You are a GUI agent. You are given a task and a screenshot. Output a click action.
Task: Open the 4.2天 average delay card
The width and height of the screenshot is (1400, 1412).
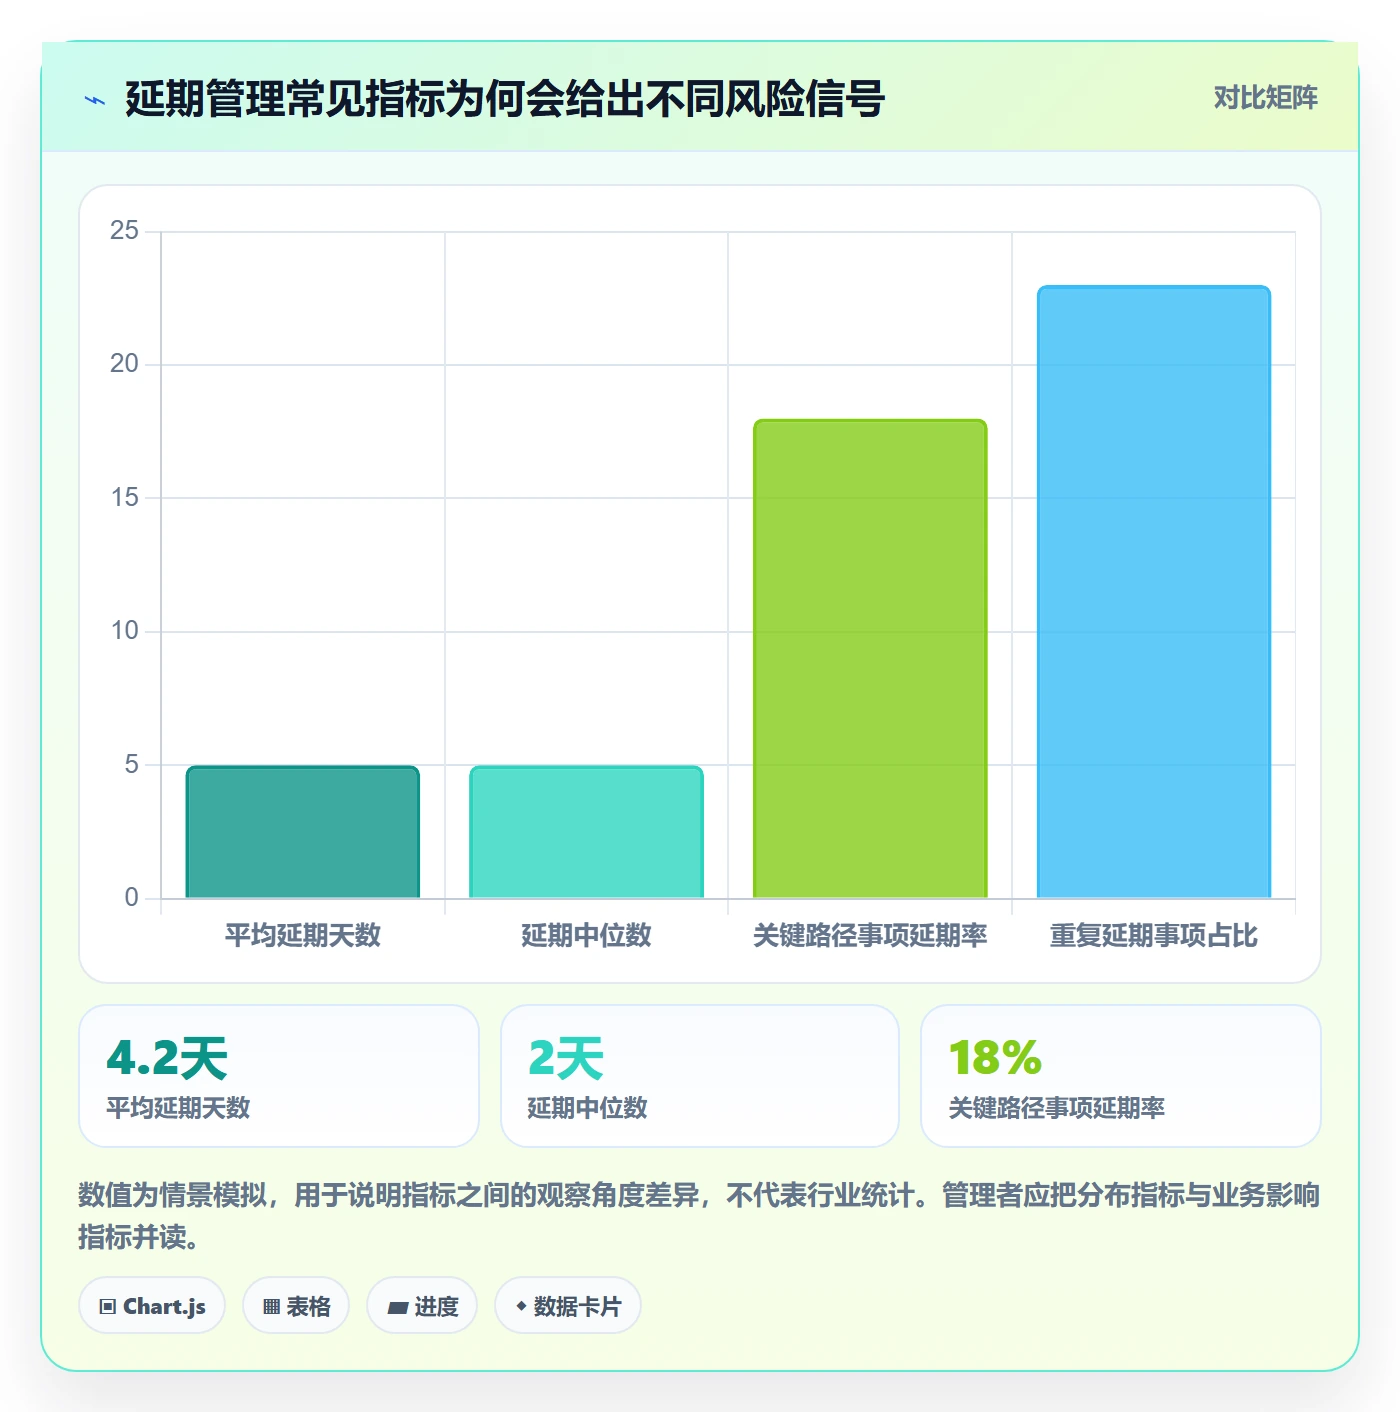(x=279, y=1076)
